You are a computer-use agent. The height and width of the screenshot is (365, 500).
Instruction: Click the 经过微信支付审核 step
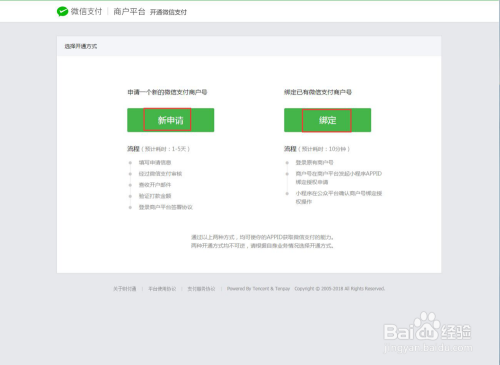[160, 174]
